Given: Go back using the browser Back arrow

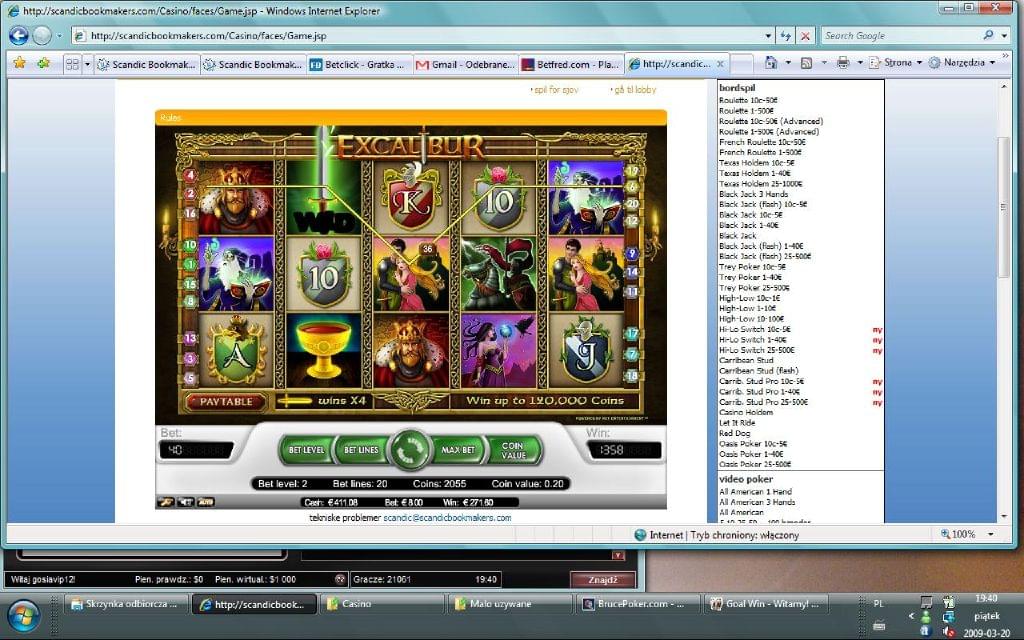Looking at the screenshot, I should (18, 35).
